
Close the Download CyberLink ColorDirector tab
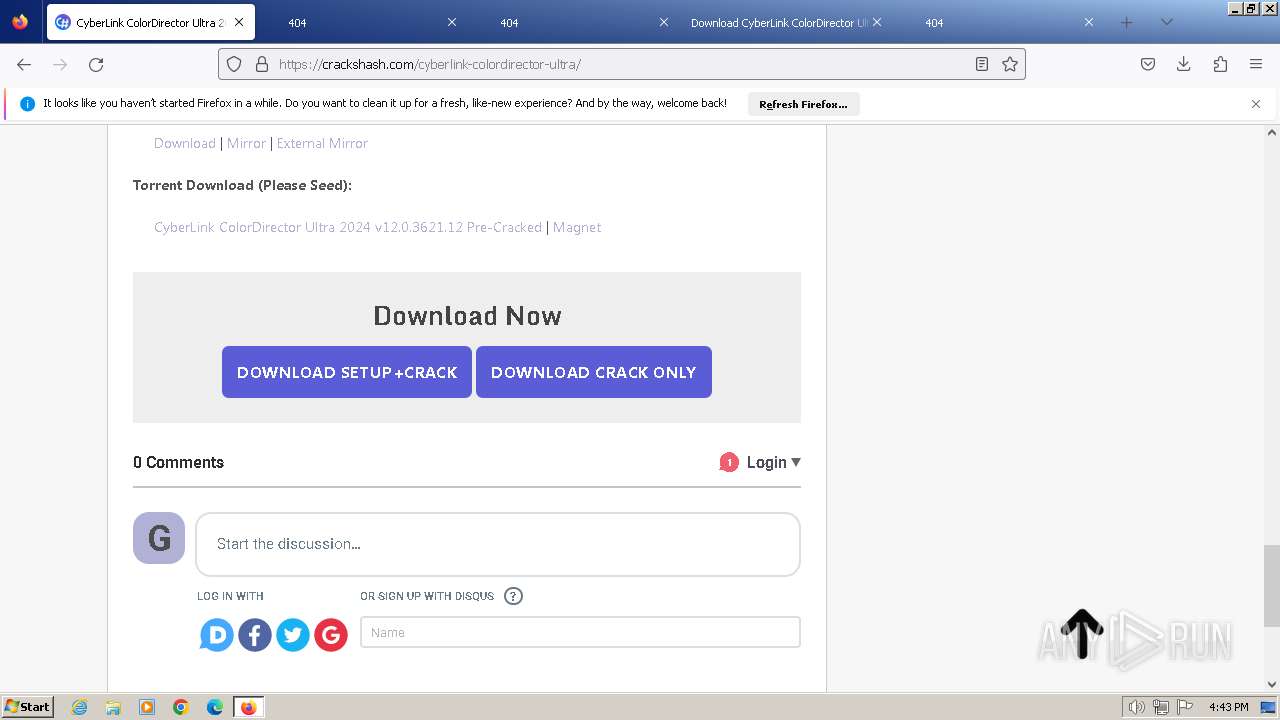click(x=876, y=22)
